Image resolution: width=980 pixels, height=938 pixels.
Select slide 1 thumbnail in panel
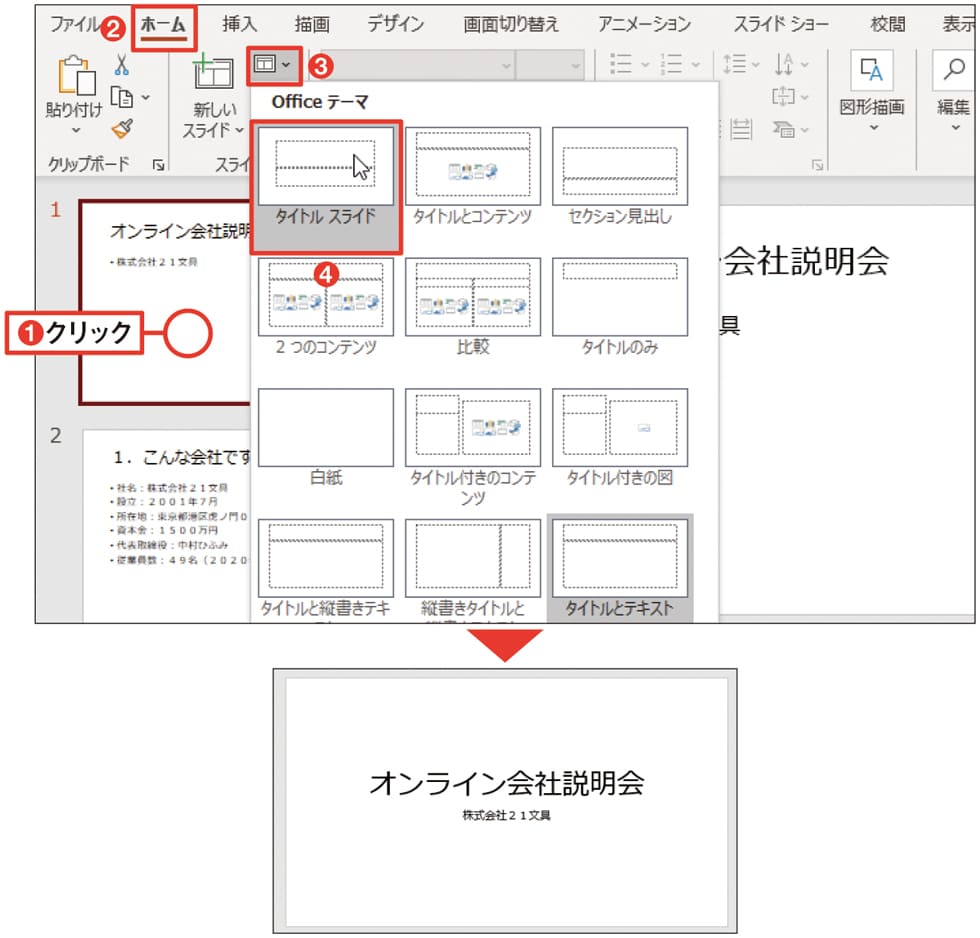(165, 302)
